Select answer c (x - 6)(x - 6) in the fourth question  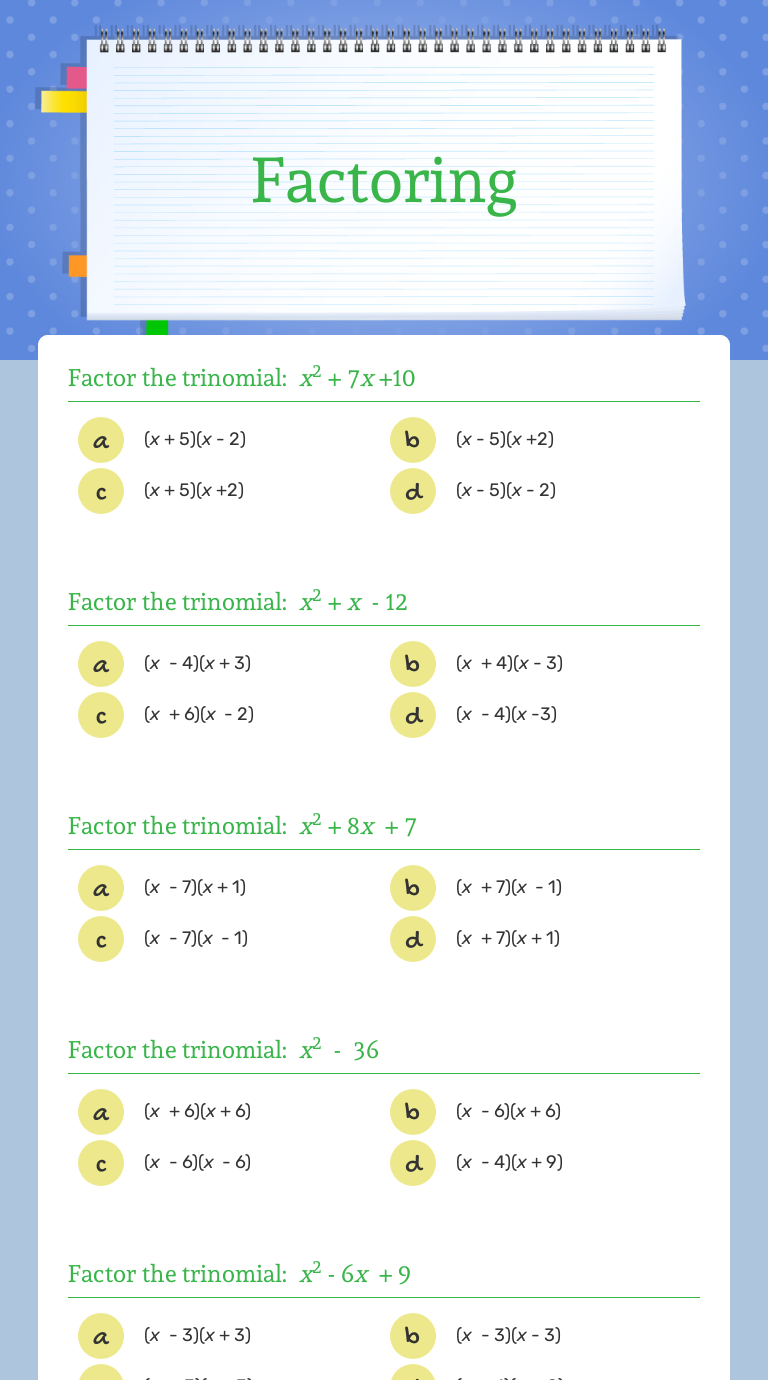coord(101,1163)
